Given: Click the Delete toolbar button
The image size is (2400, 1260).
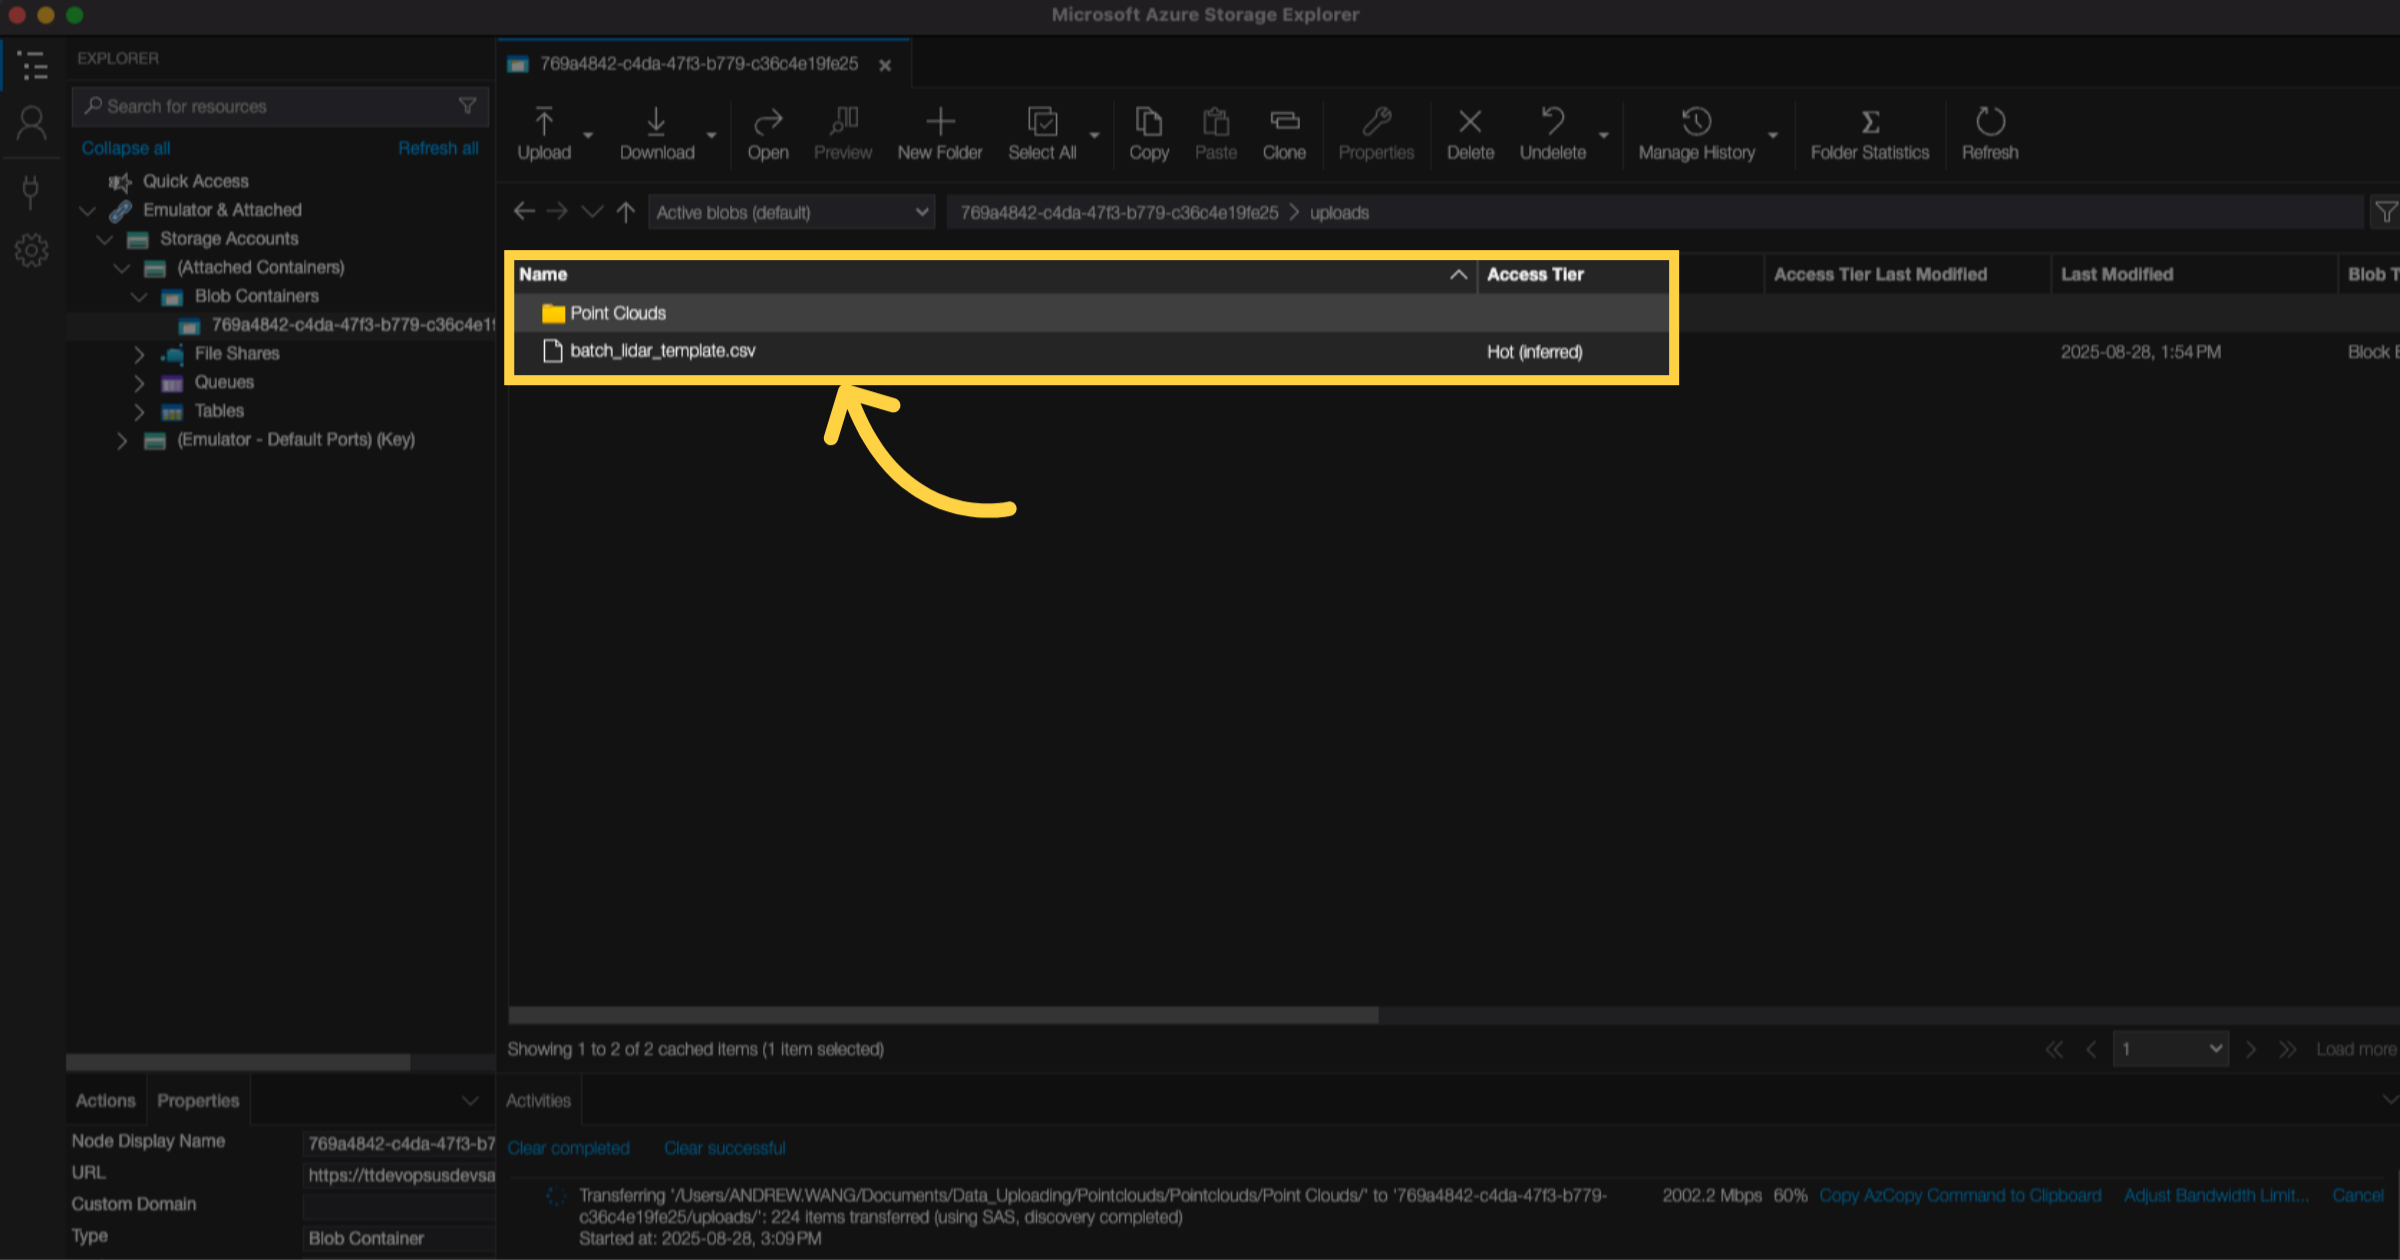Looking at the screenshot, I should [x=1470, y=134].
